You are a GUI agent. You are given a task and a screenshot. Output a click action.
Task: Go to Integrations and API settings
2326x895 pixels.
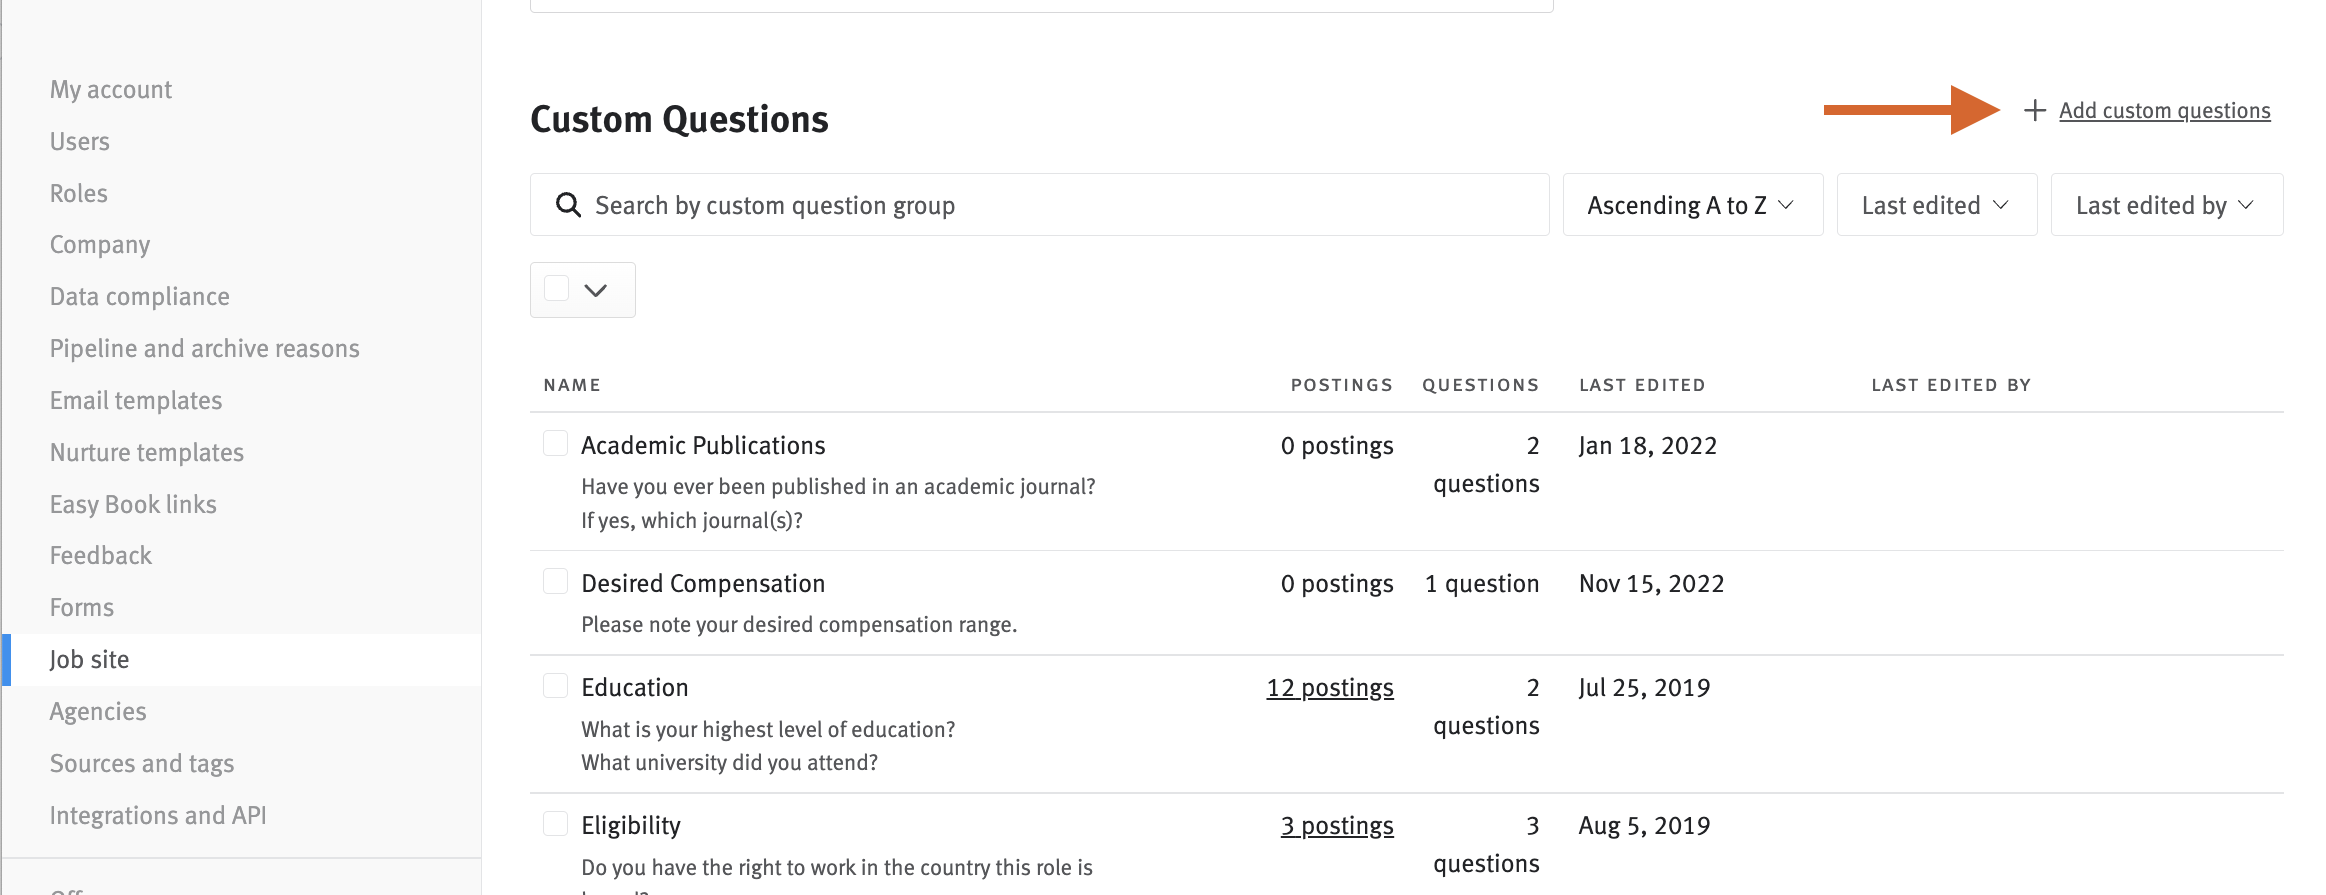(x=158, y=815)
